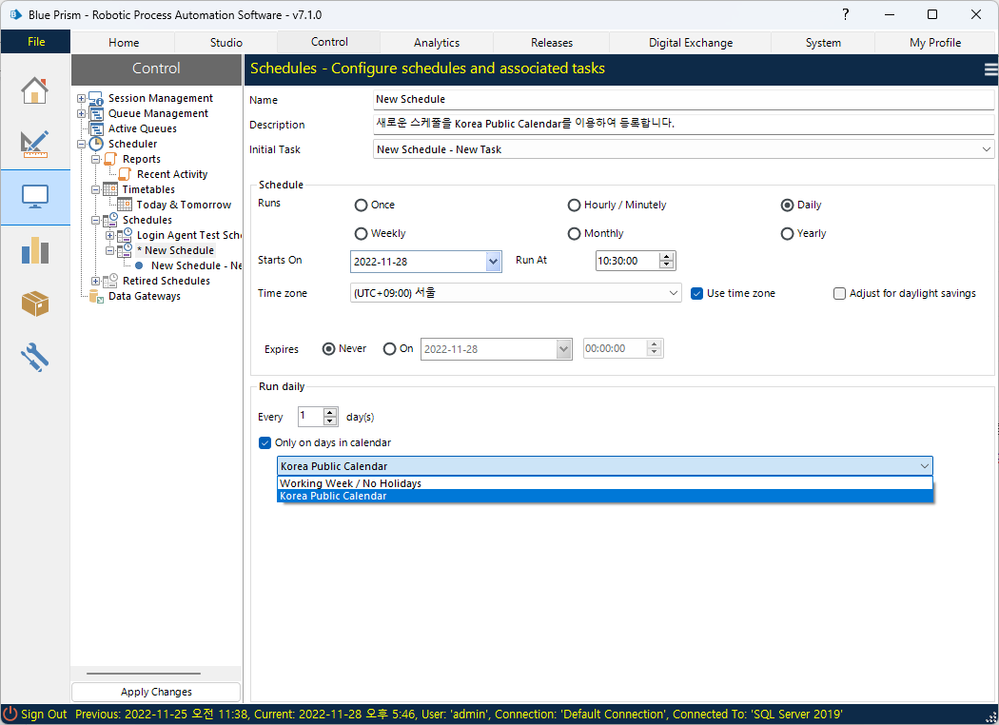The width and height of the screenshot is (999, 725).
Task: Click the Today & Tomorrow timetable icon
Action: point(125,205)
